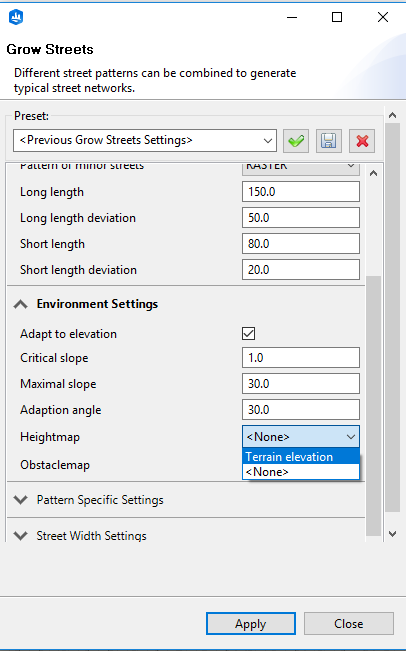Click the Close button
Screen dimensions: 406x651
pos(349,624)
